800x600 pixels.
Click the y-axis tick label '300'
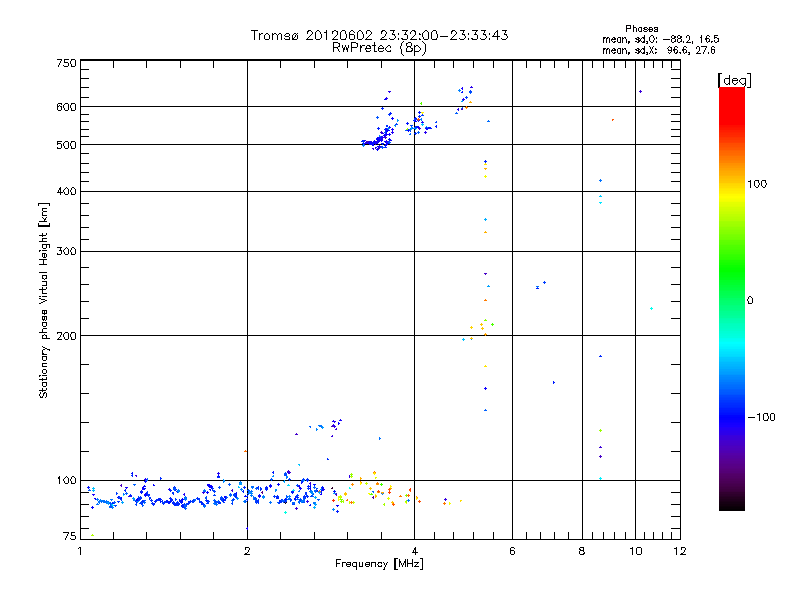pyautogui.click(x=67, y=252)
